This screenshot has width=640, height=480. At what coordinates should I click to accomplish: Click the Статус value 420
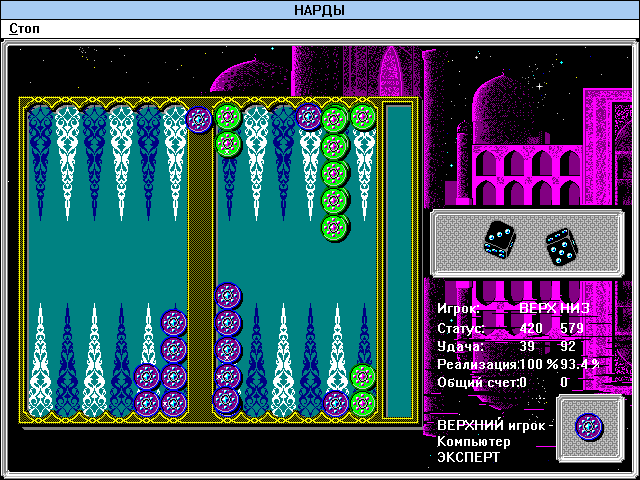coord(531,328)
